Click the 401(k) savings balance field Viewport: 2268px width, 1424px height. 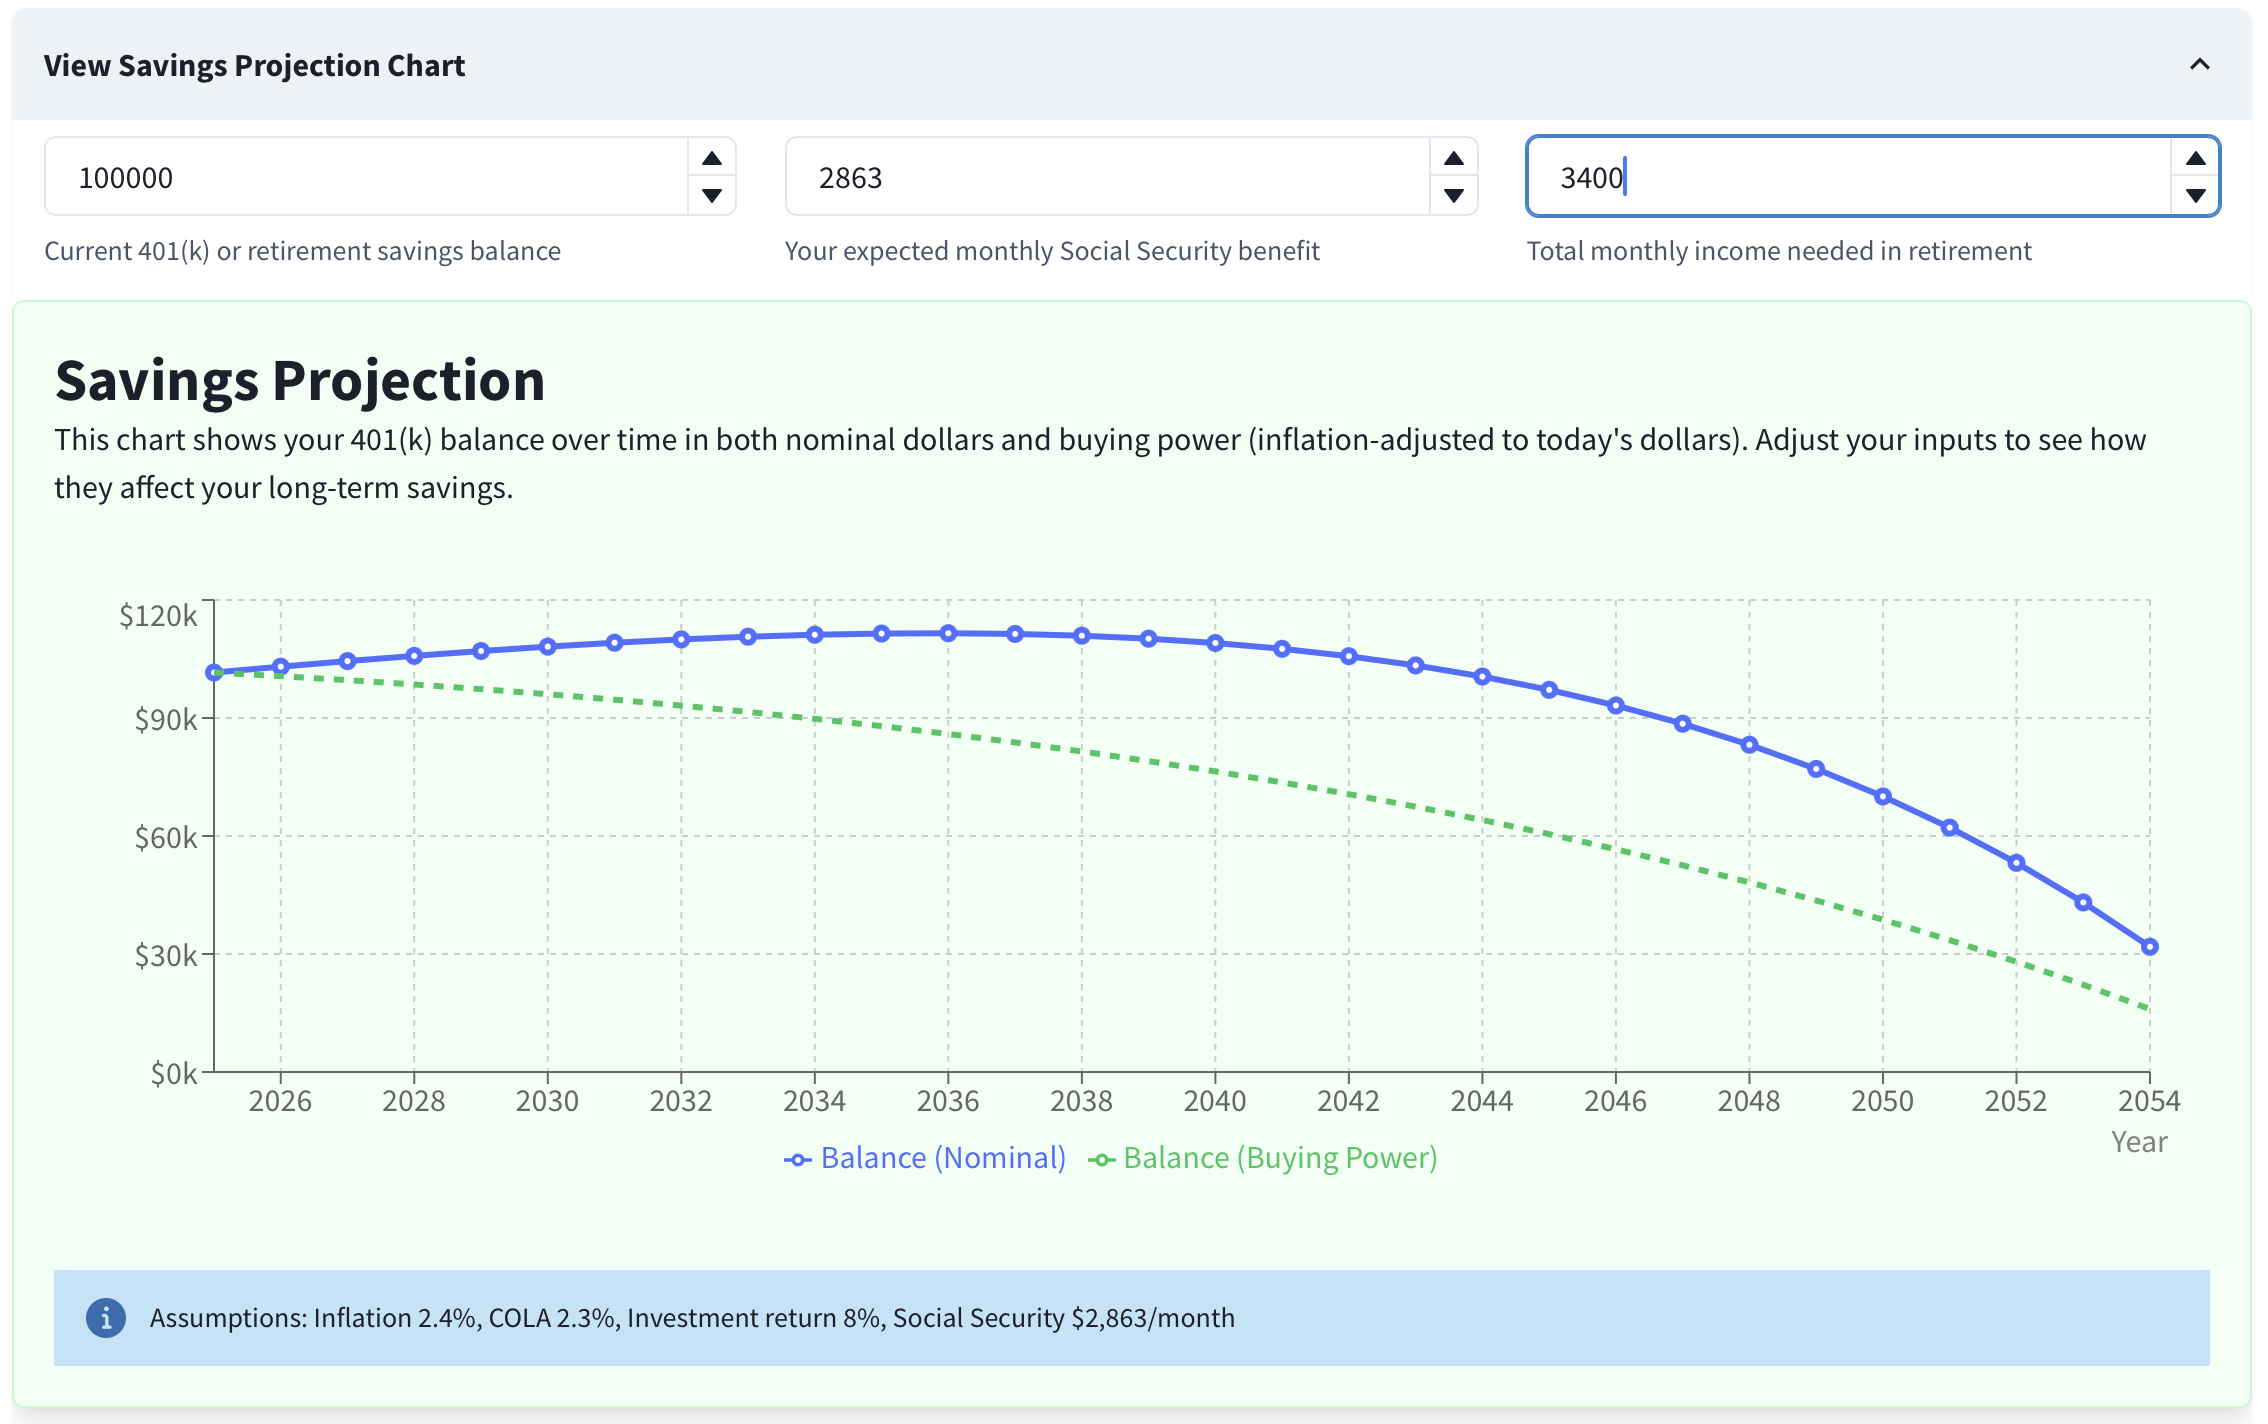pyautogui.click(x=366, y=177)
